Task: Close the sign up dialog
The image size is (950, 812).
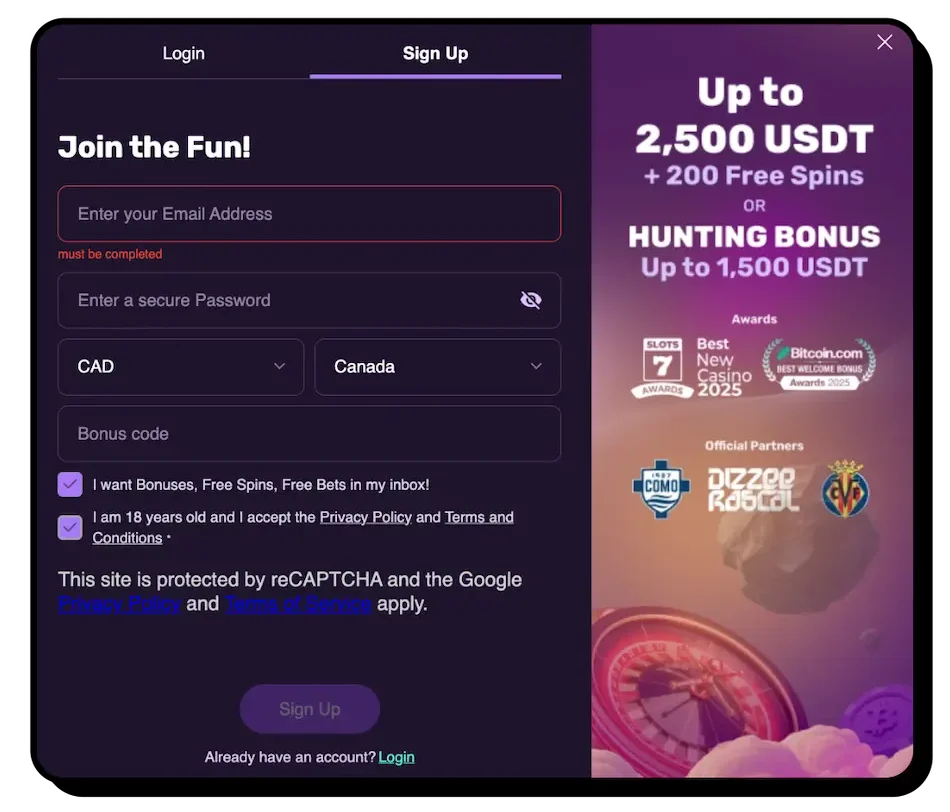Action: pos(885,42)
